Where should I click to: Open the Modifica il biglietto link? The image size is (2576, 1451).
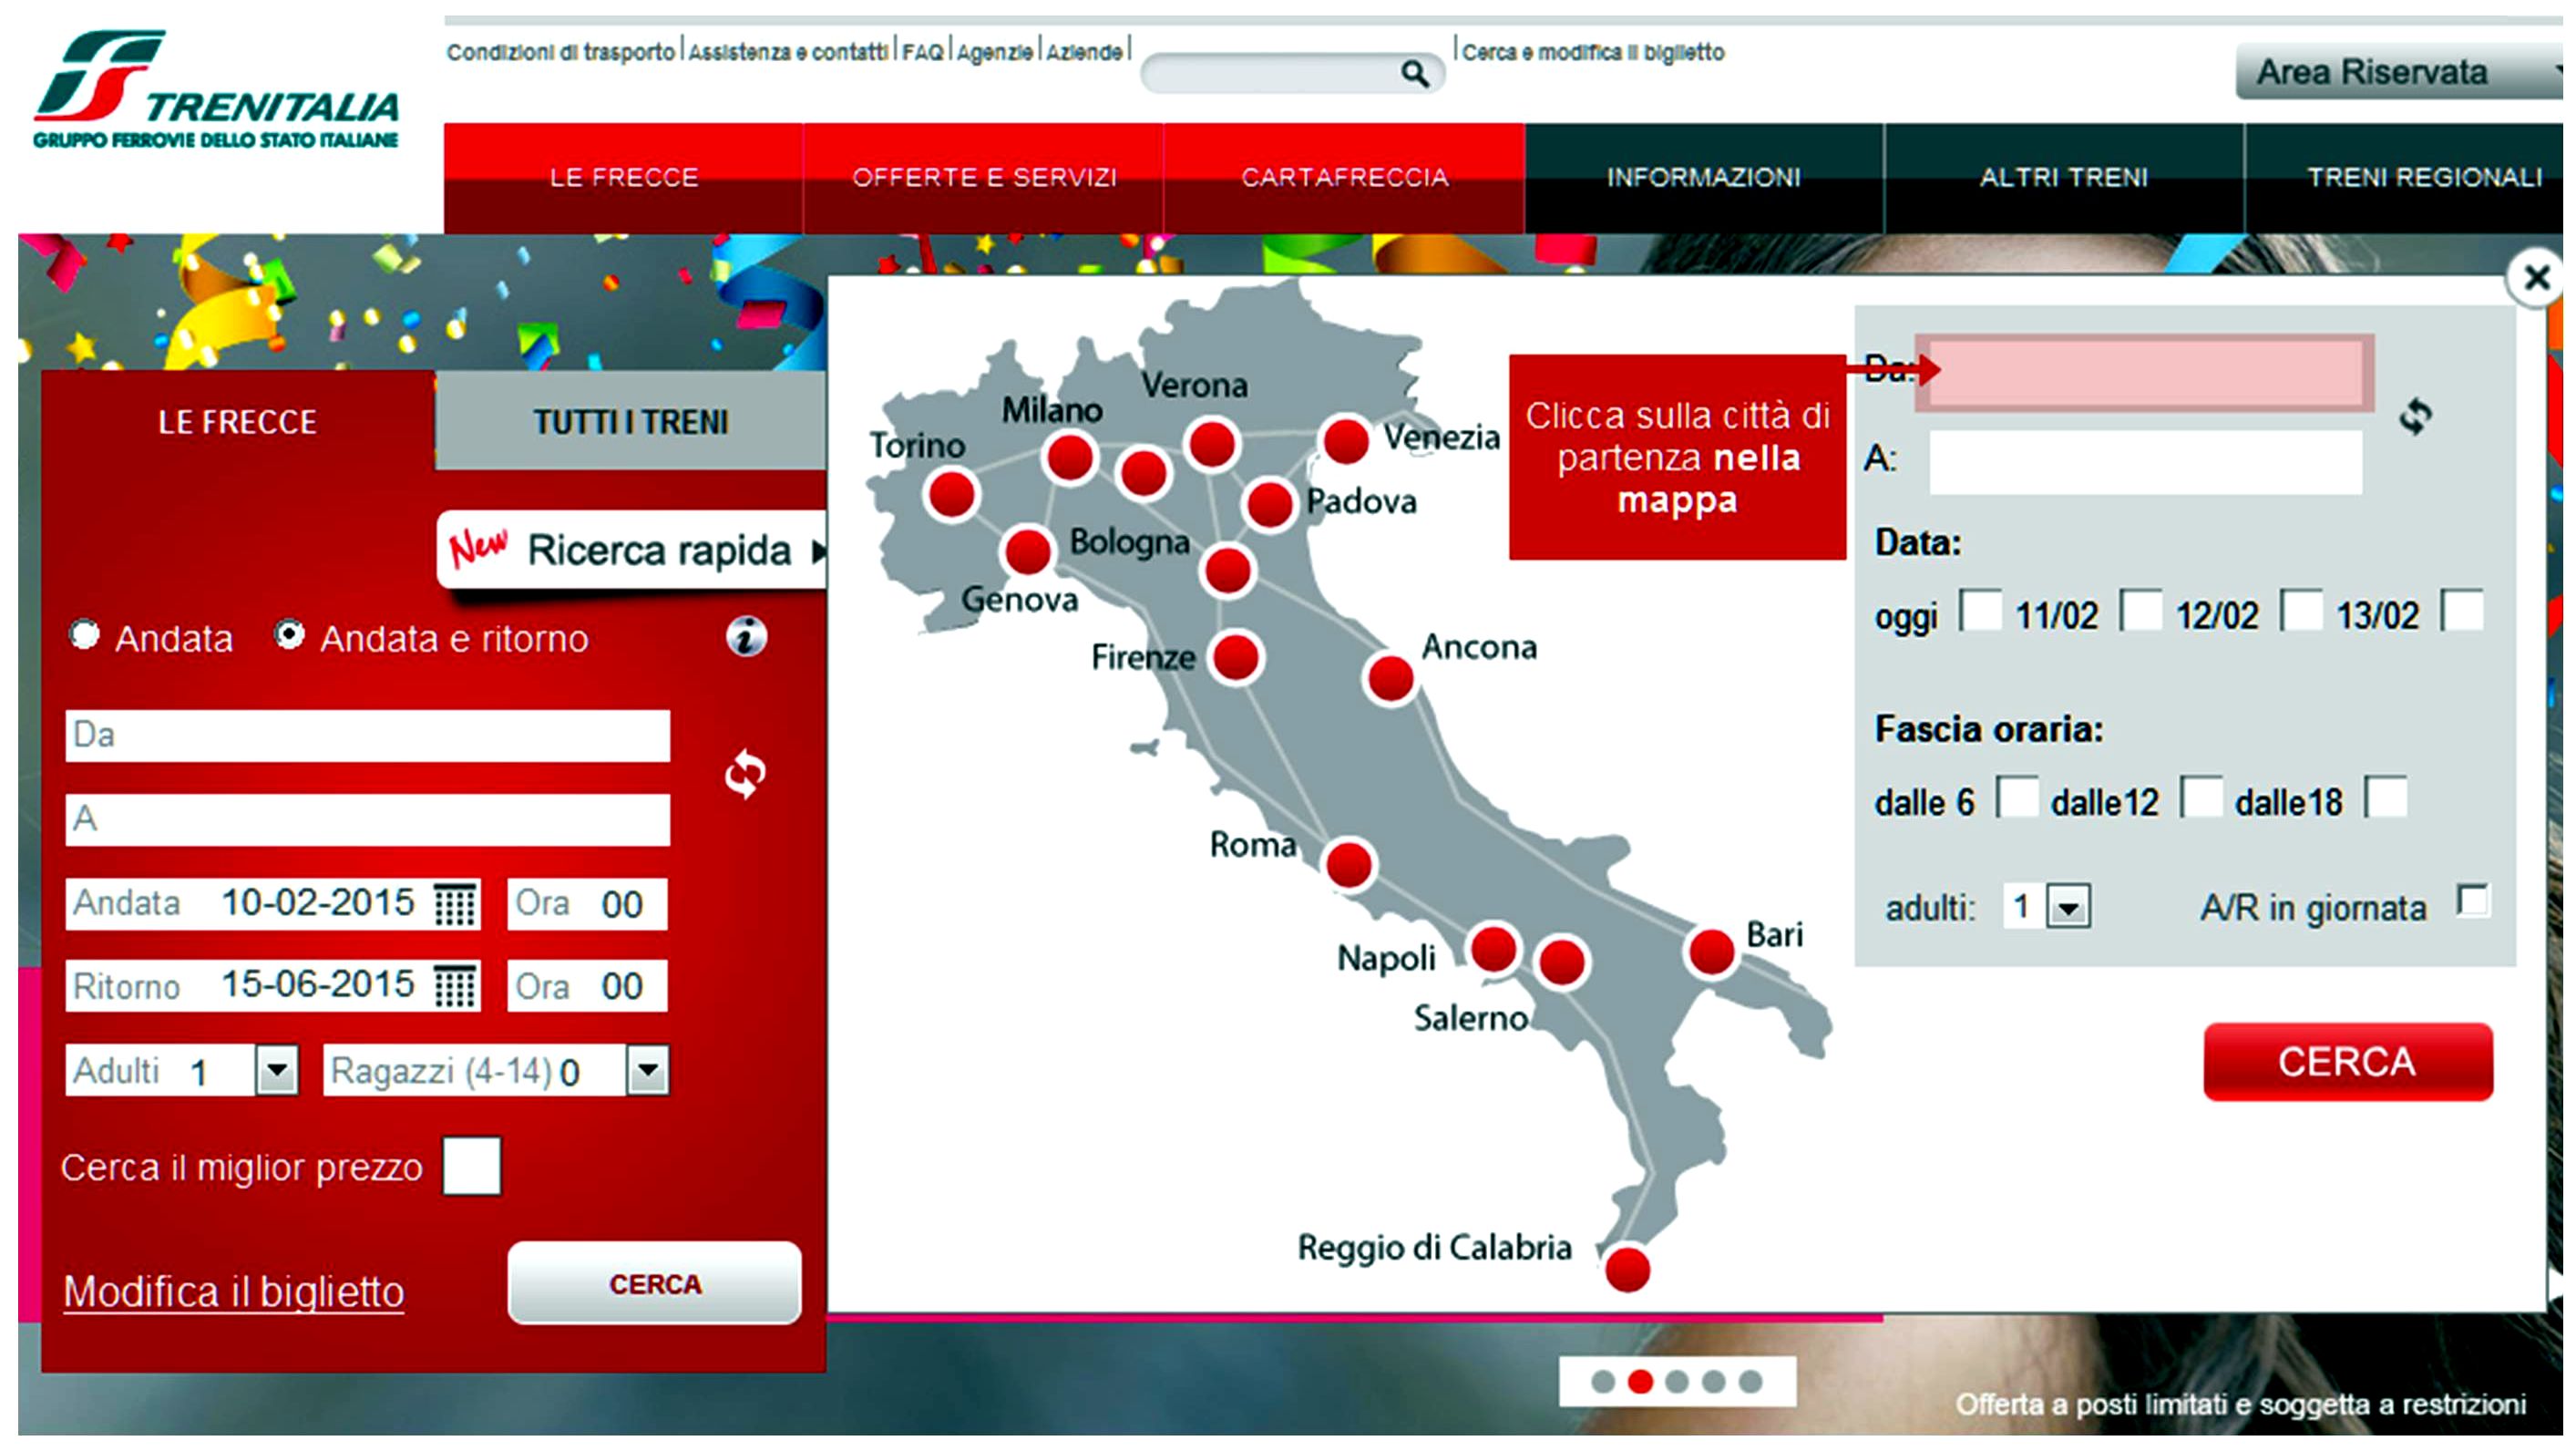[234, 1292]
